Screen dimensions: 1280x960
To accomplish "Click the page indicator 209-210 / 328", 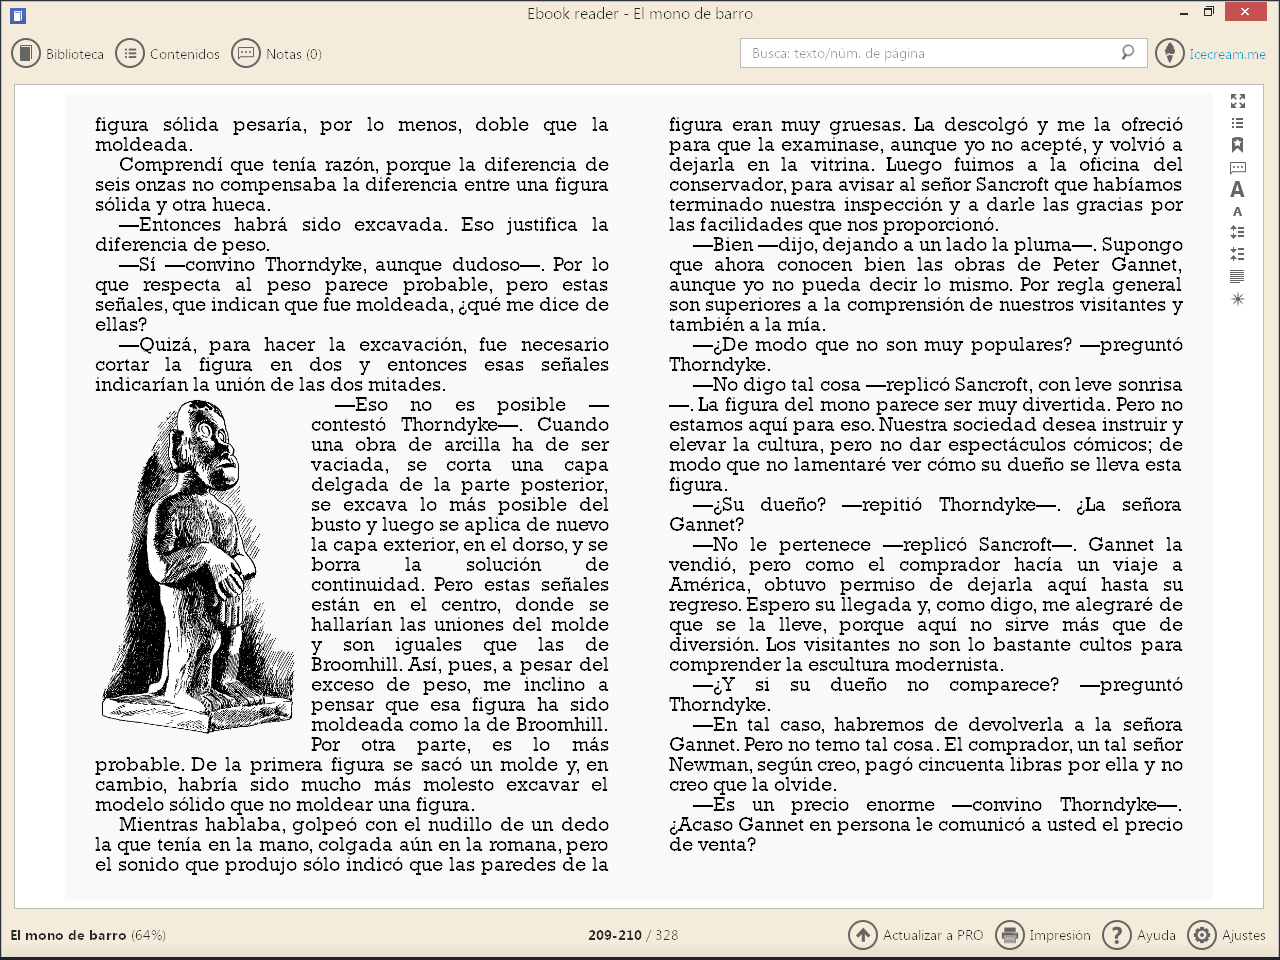I will 633,935.
